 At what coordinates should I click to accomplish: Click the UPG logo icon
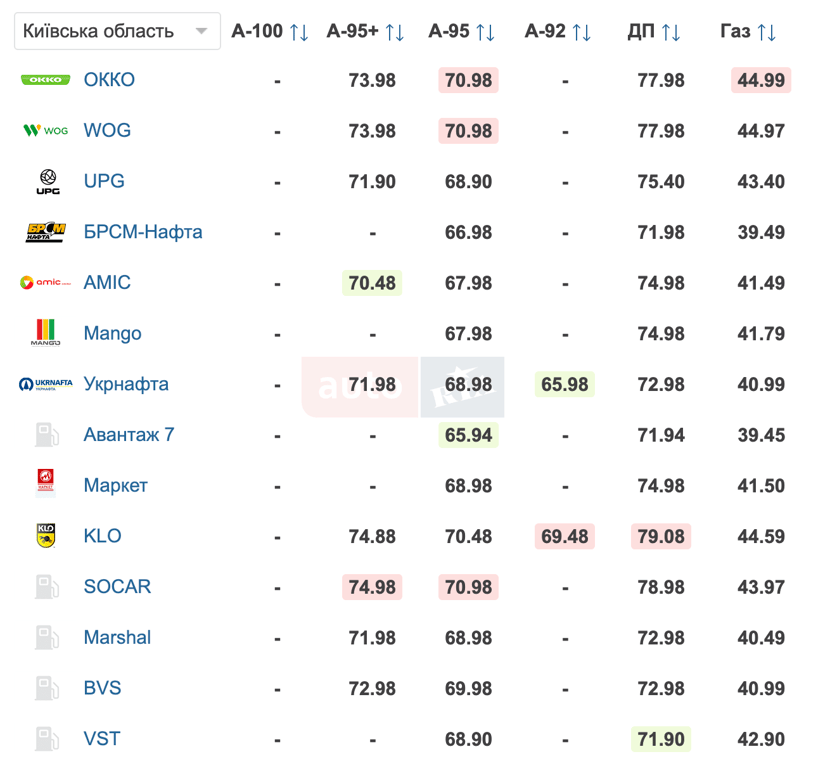coord(47,182)
